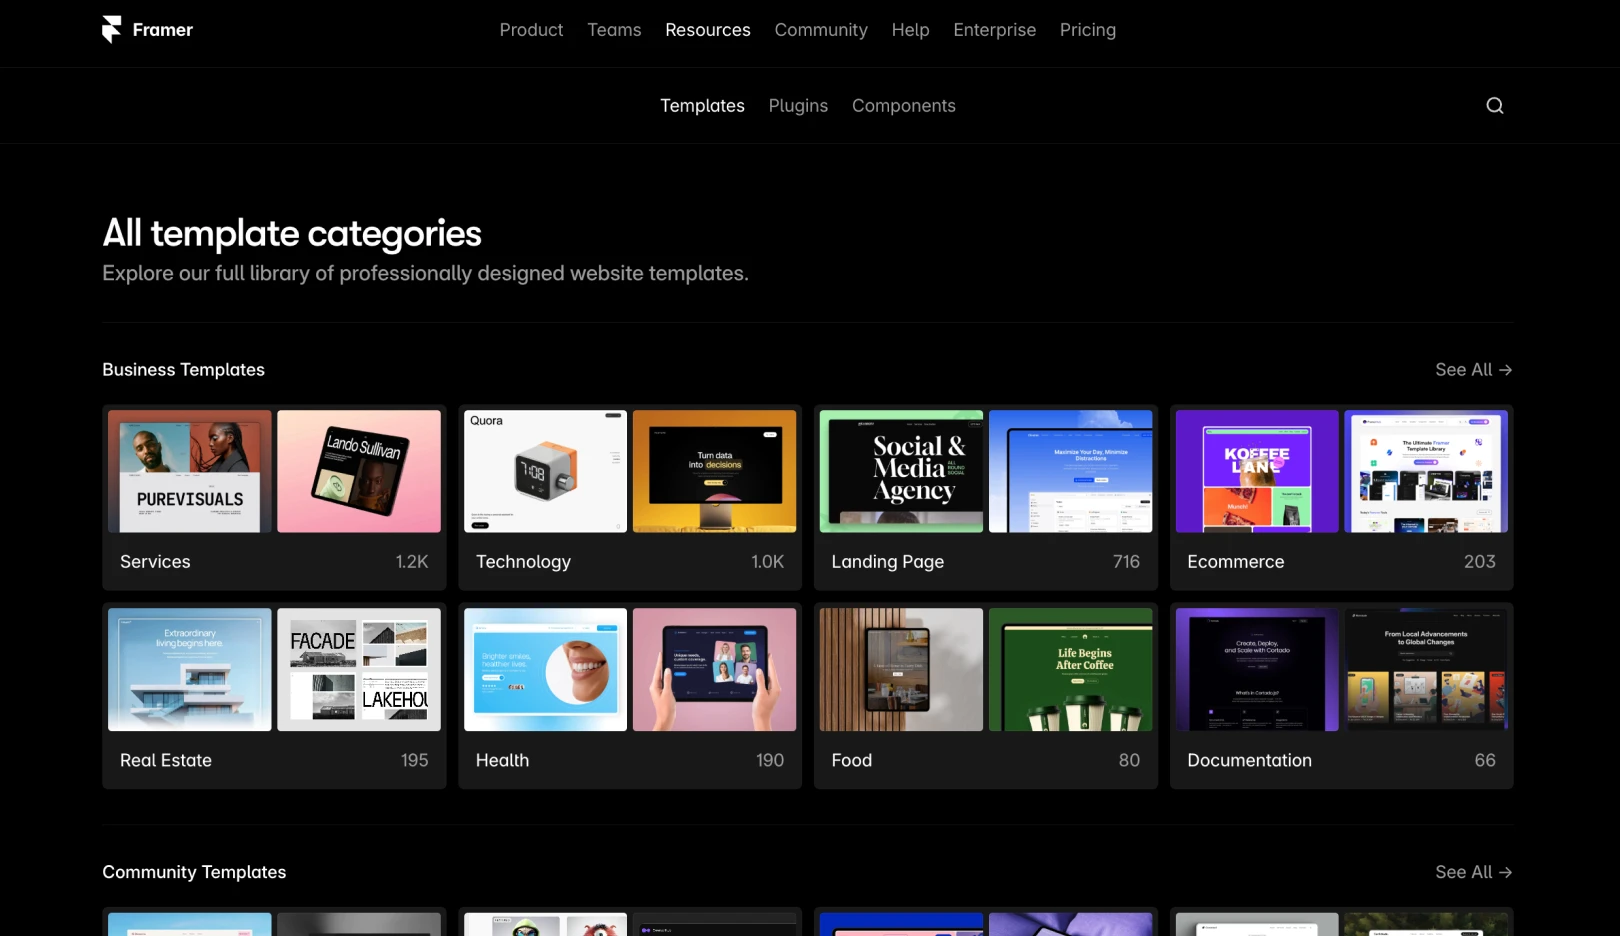Image resolution: width=1620 pixels, height=936 pixels.
Task: Click the Technology count '1.0K'
Action: (x=768, y=562)
